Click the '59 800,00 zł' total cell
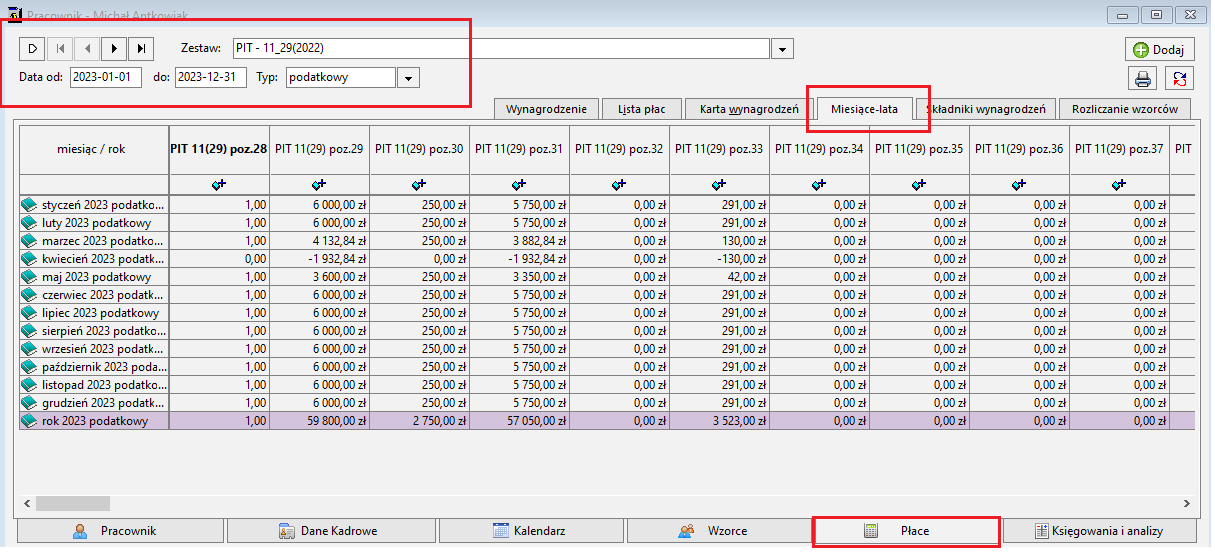 [x=319, y=422]
